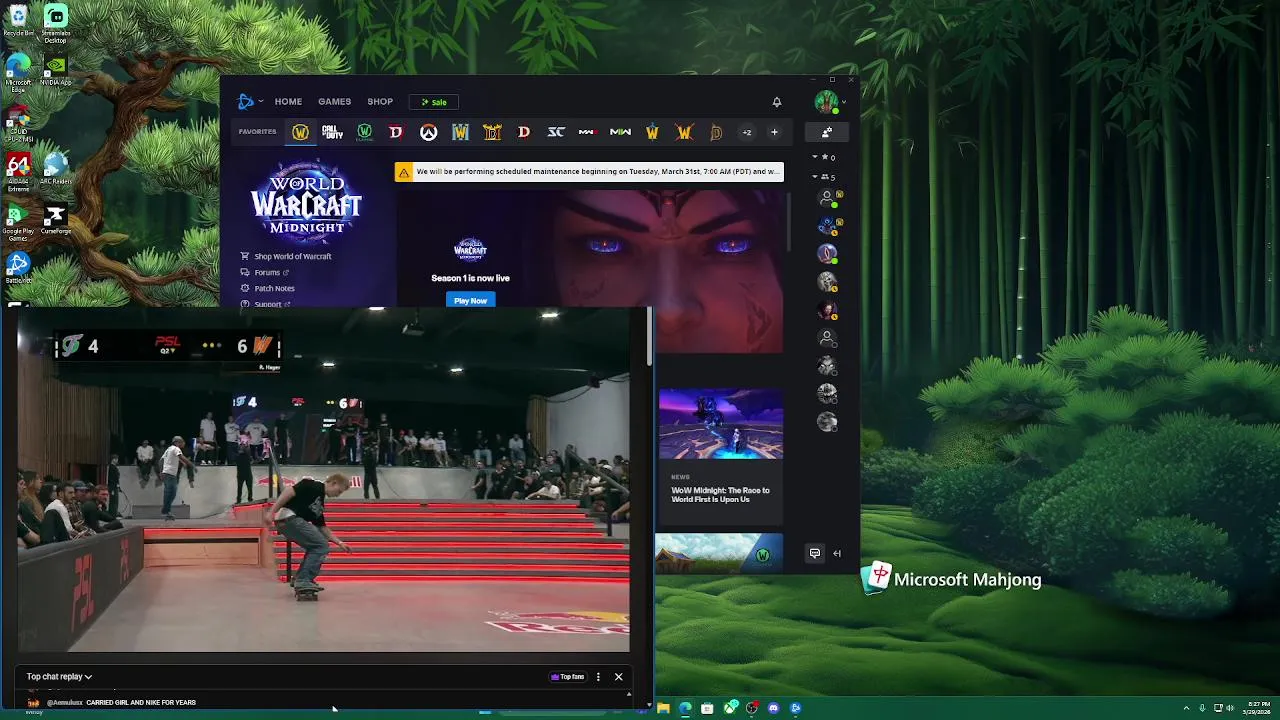Image resolution: width=1280 pixels, height=720 pixels.
Task: Click the green Sale button
Action: click(x=434, y=102)
